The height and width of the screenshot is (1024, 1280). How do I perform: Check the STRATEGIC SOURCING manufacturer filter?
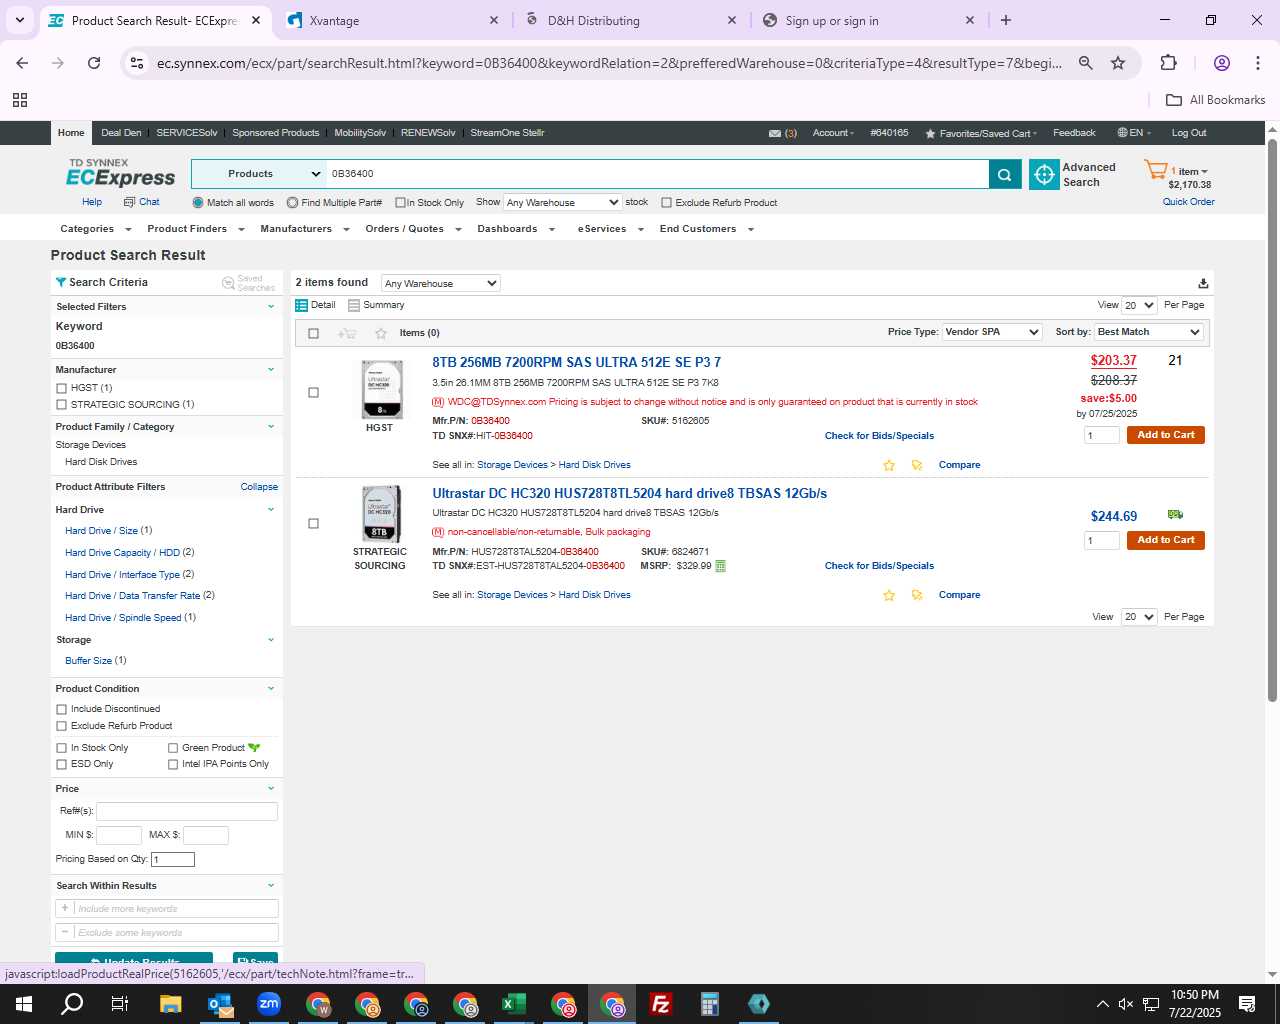(x=62, y=405)
